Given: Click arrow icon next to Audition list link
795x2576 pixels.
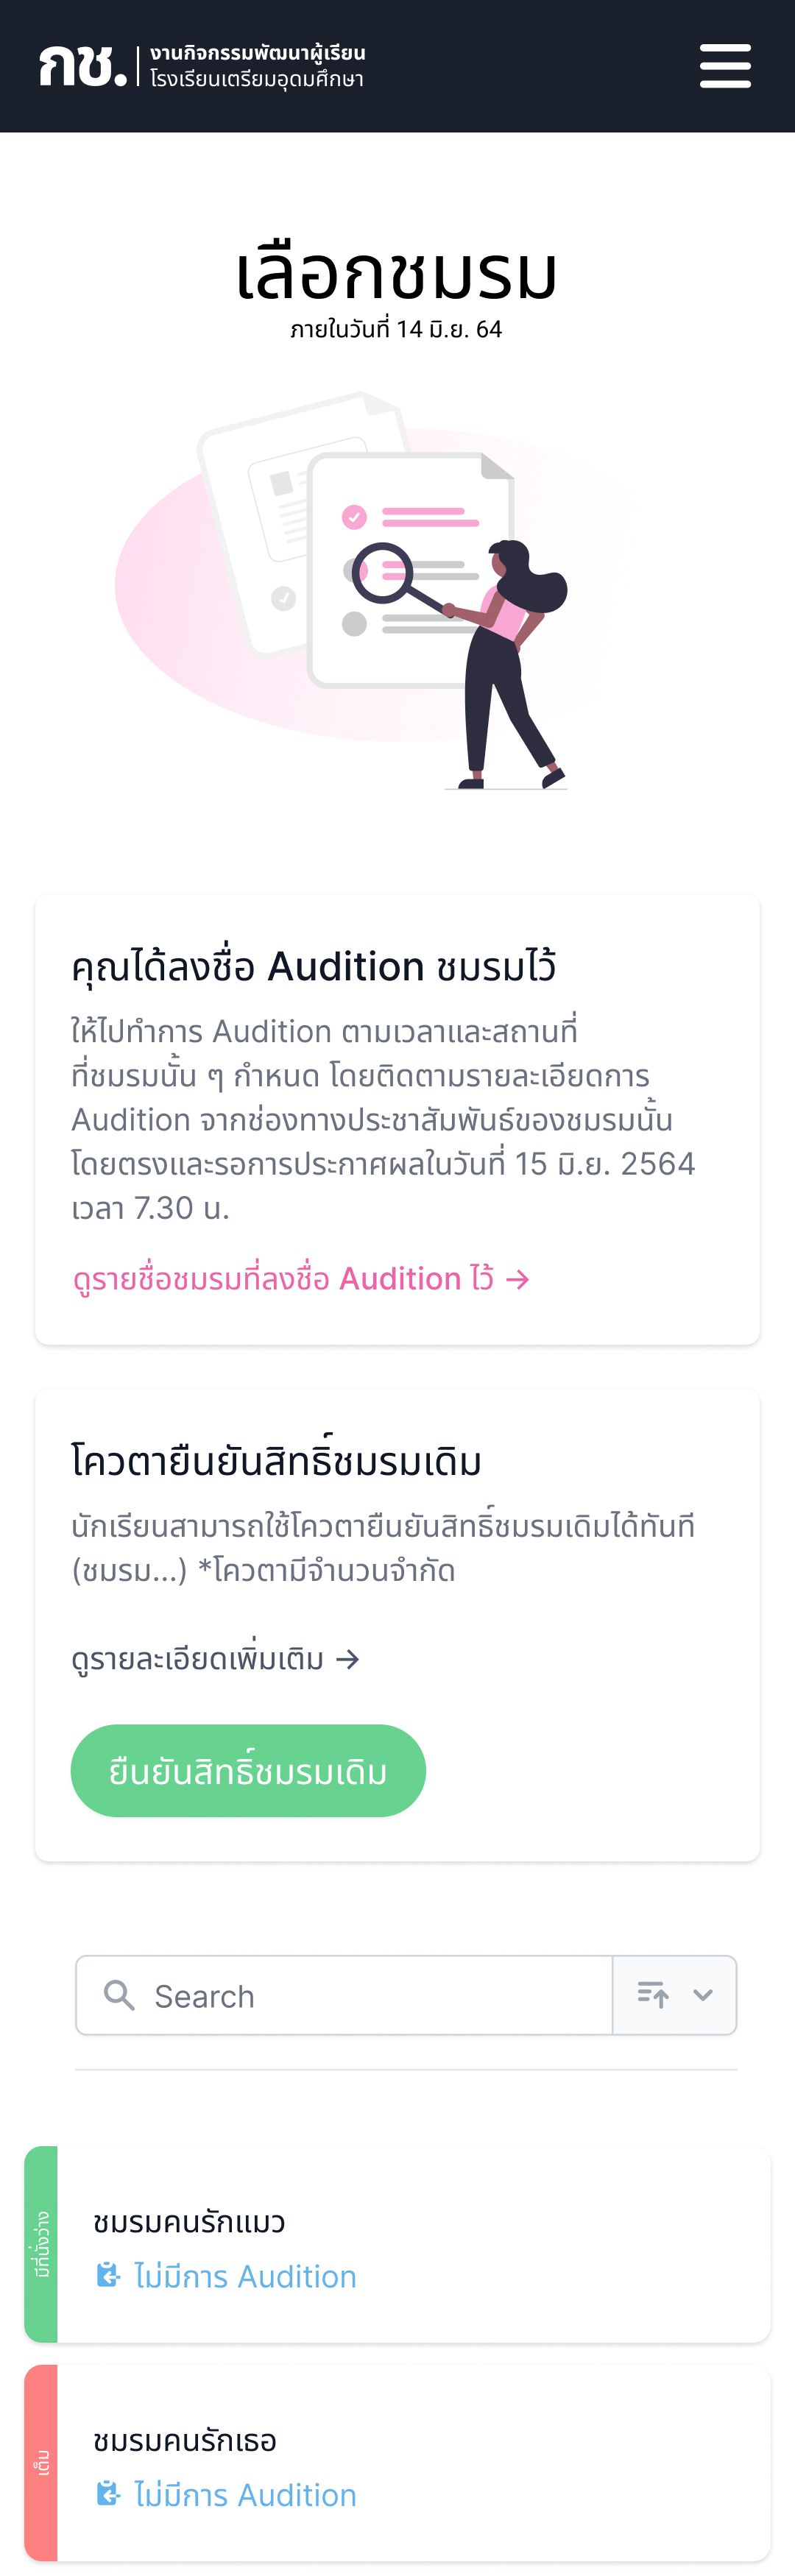Looking at the screenshot, I should coord(518,1279).
